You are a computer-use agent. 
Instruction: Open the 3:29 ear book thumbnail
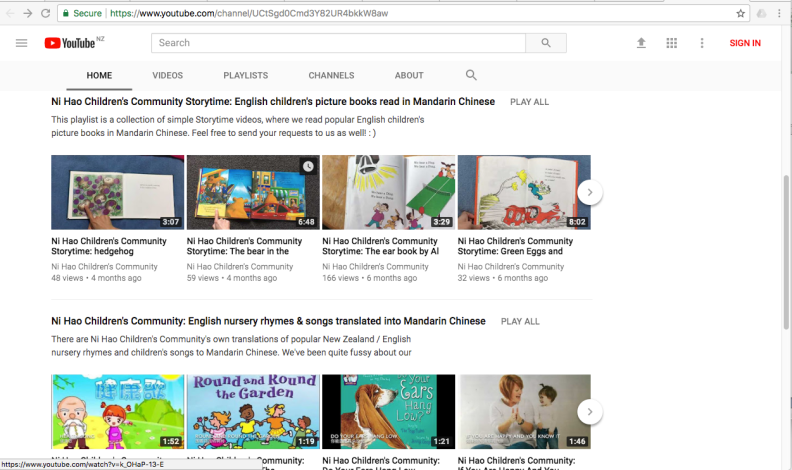coord(388,192)
